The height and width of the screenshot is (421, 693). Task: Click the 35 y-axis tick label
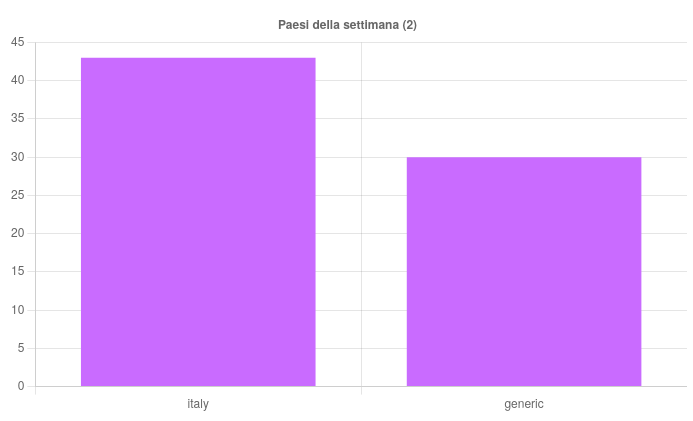[18, 118]
